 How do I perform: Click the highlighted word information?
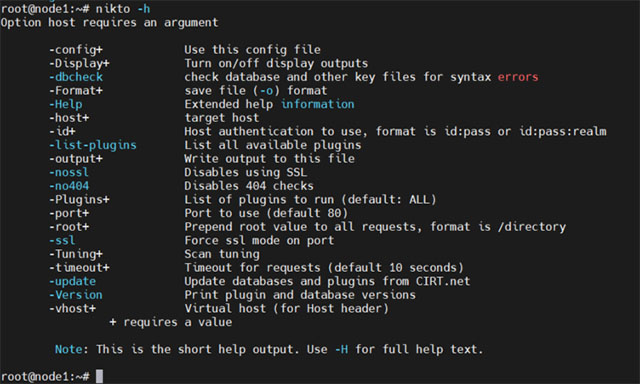pyautogui.click(x=318, y=104)
